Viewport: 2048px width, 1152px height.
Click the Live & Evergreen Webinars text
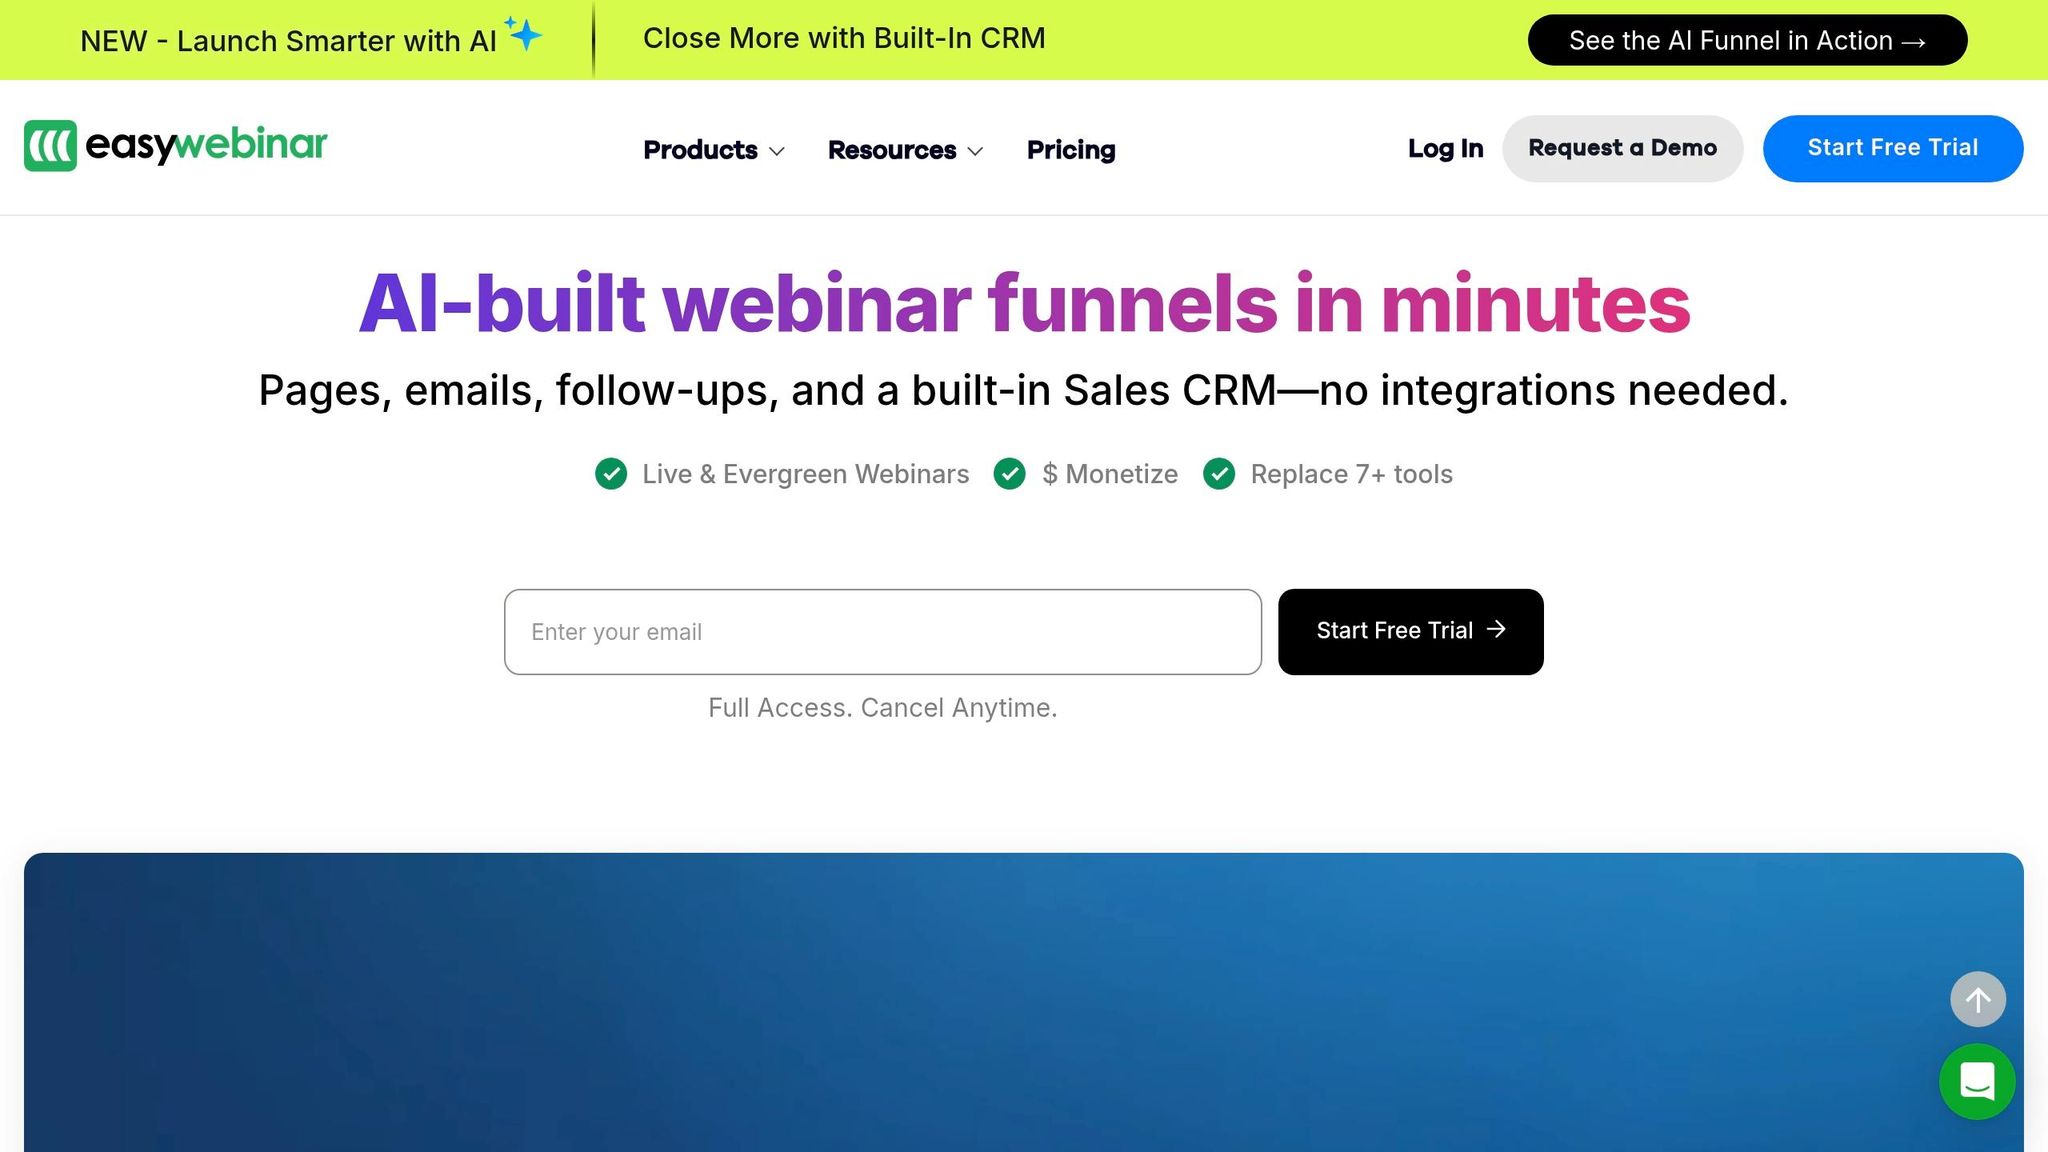pos(806,474)
